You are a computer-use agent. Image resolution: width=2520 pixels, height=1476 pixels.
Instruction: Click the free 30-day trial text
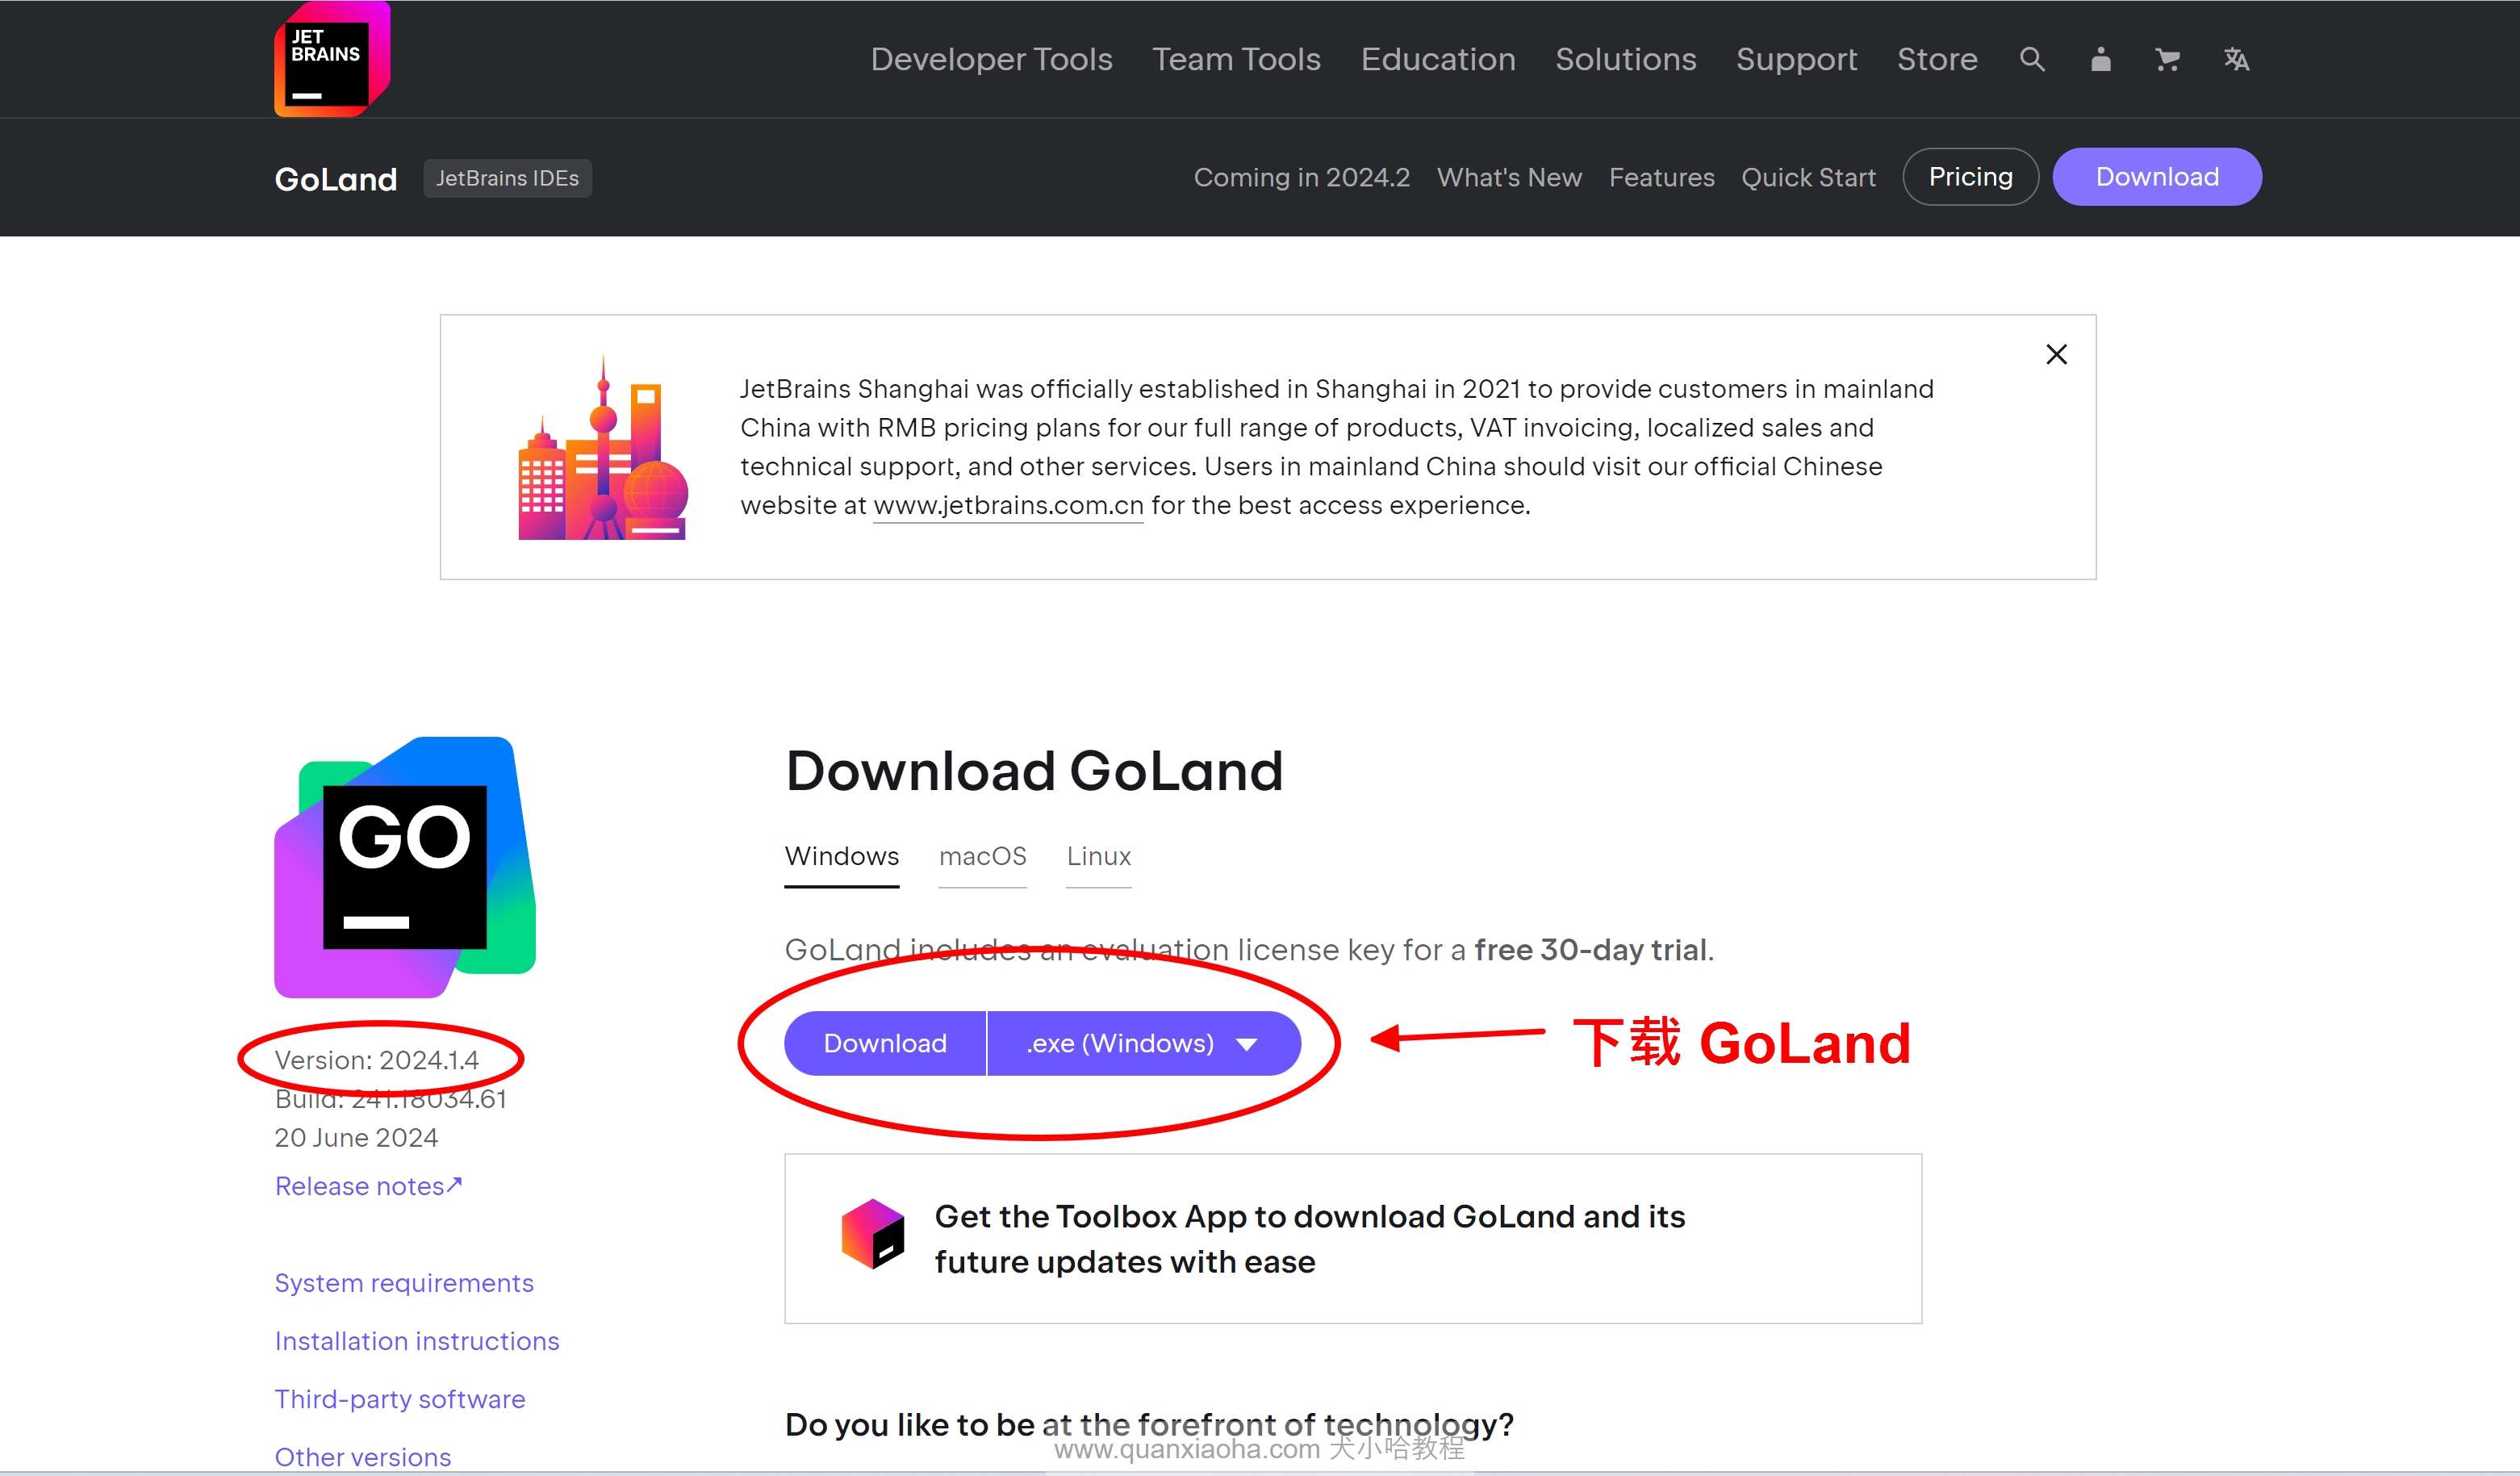[1590, 950]
